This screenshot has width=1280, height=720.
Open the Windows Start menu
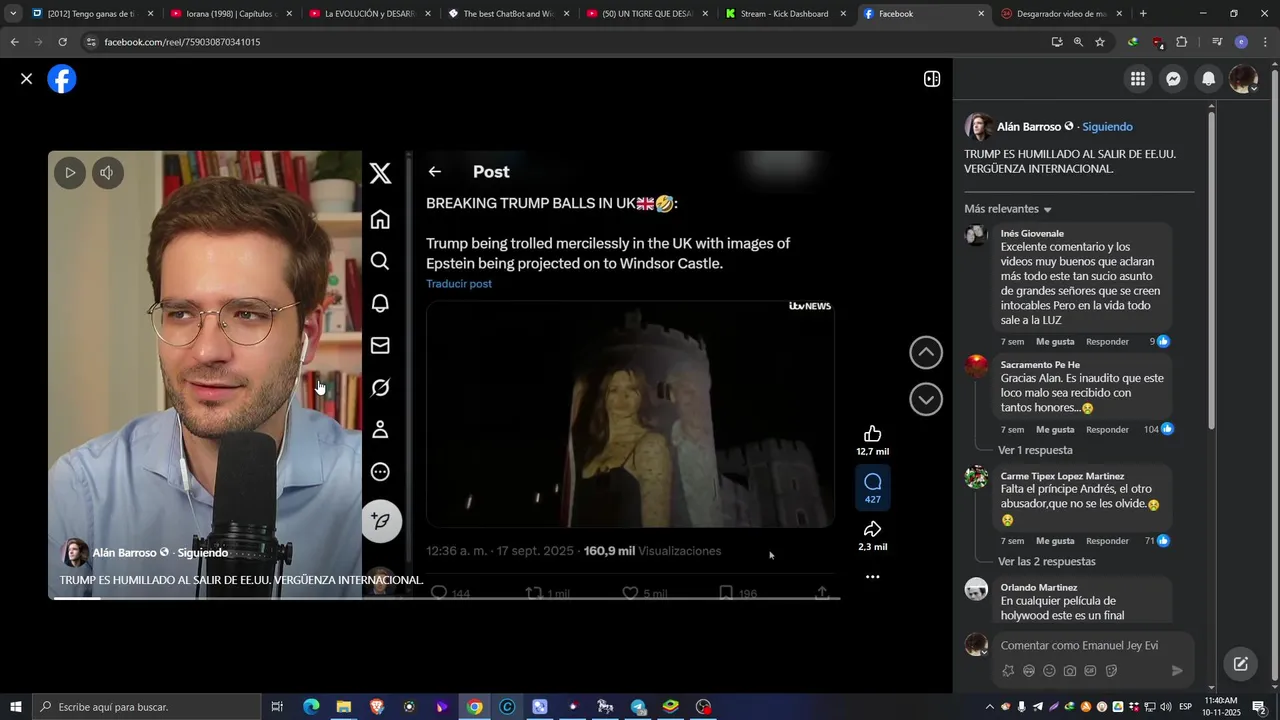(x=15, y=707)
